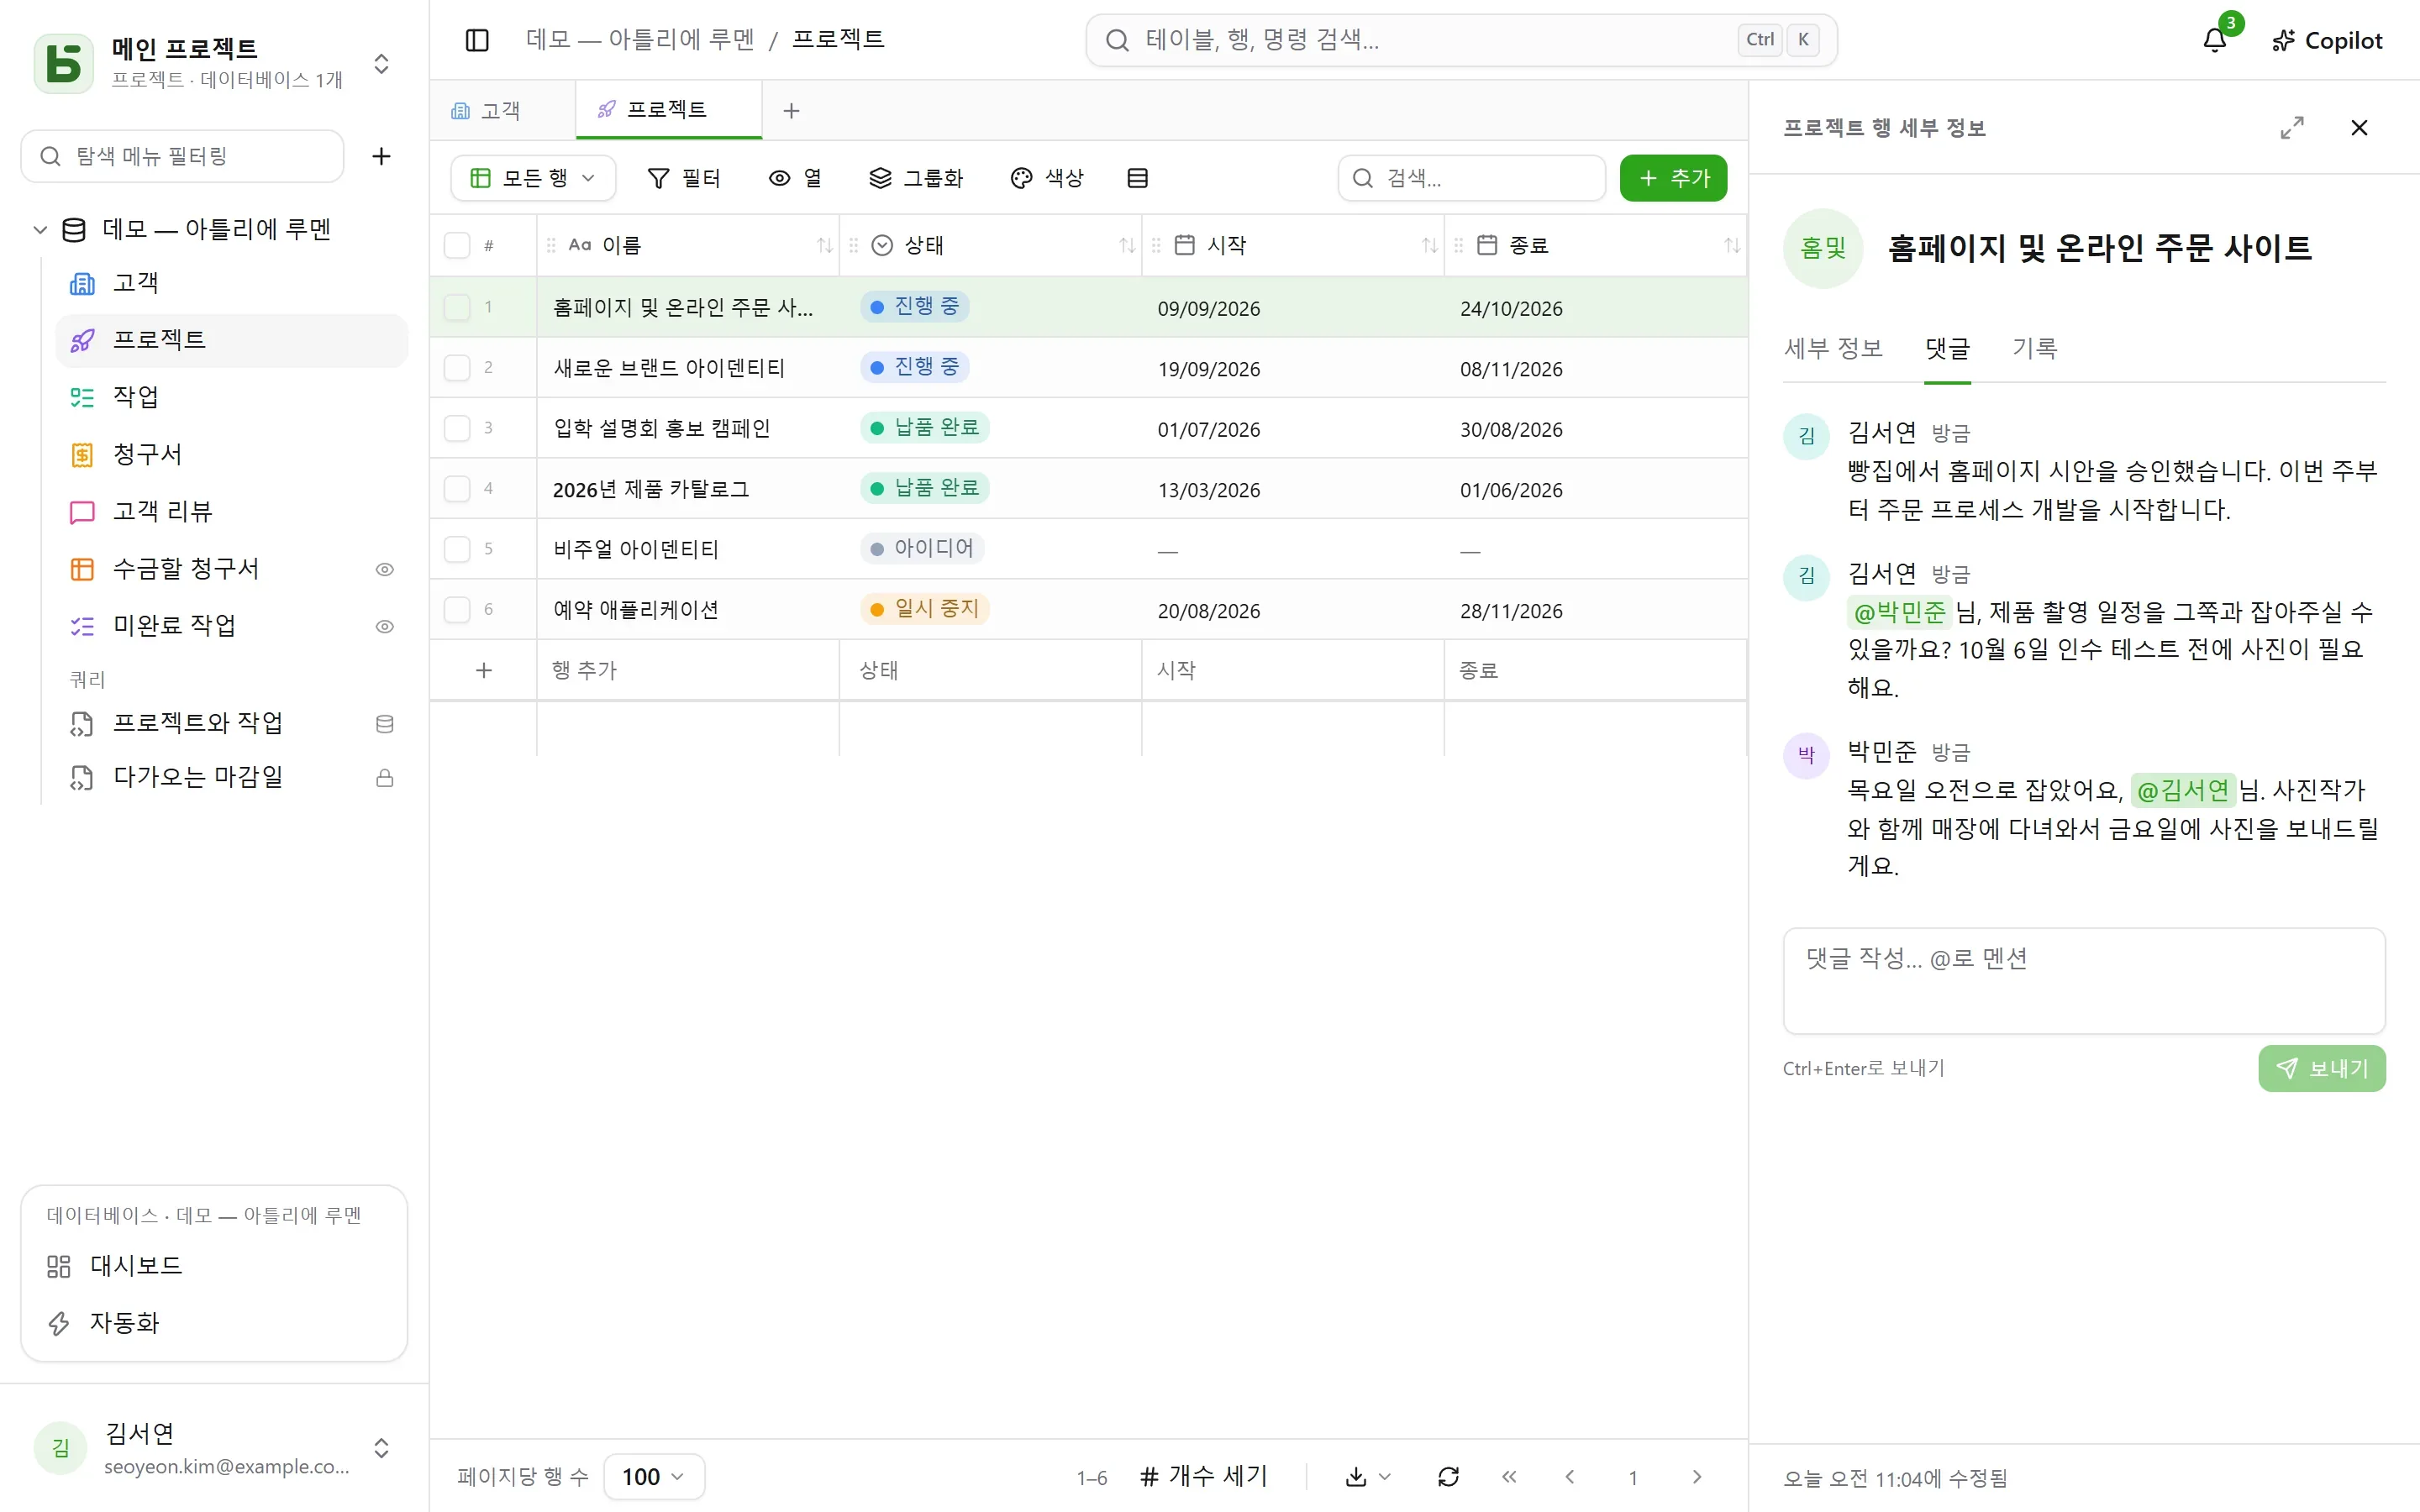Go to the first page

point(1509,1477)
